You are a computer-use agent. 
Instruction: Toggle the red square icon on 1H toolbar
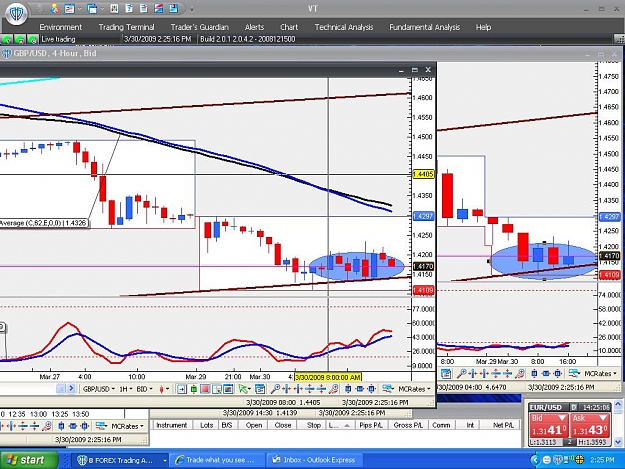click(x=205, y=389)
